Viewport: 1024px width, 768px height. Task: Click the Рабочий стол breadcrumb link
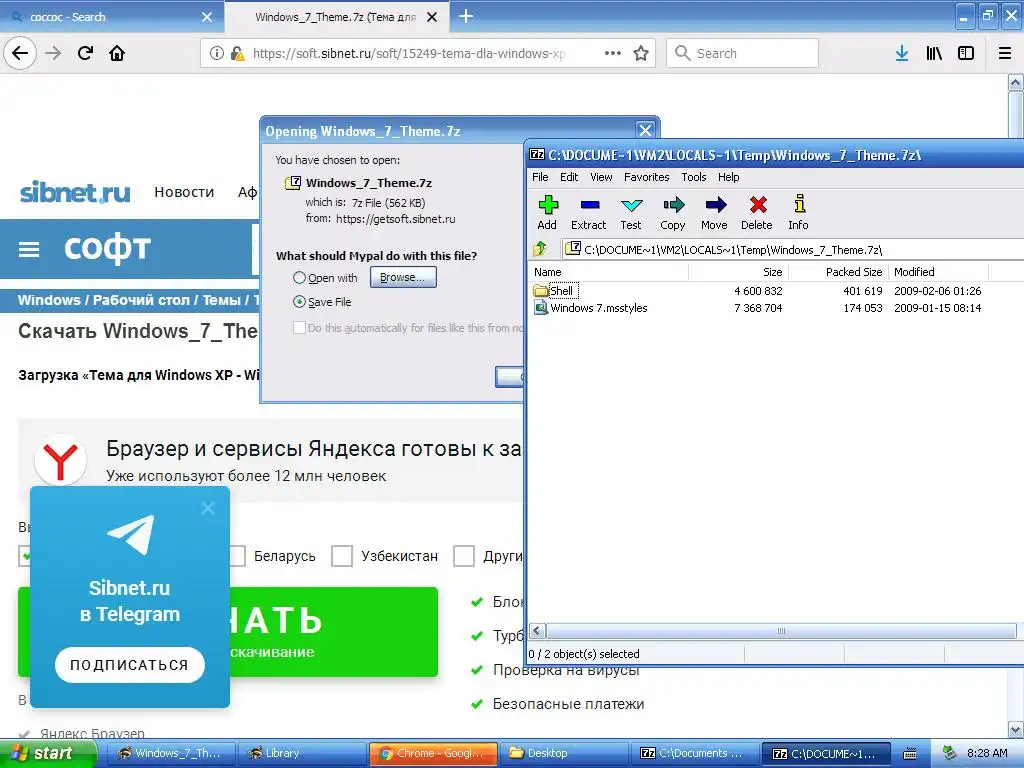(x=140, y=300)
